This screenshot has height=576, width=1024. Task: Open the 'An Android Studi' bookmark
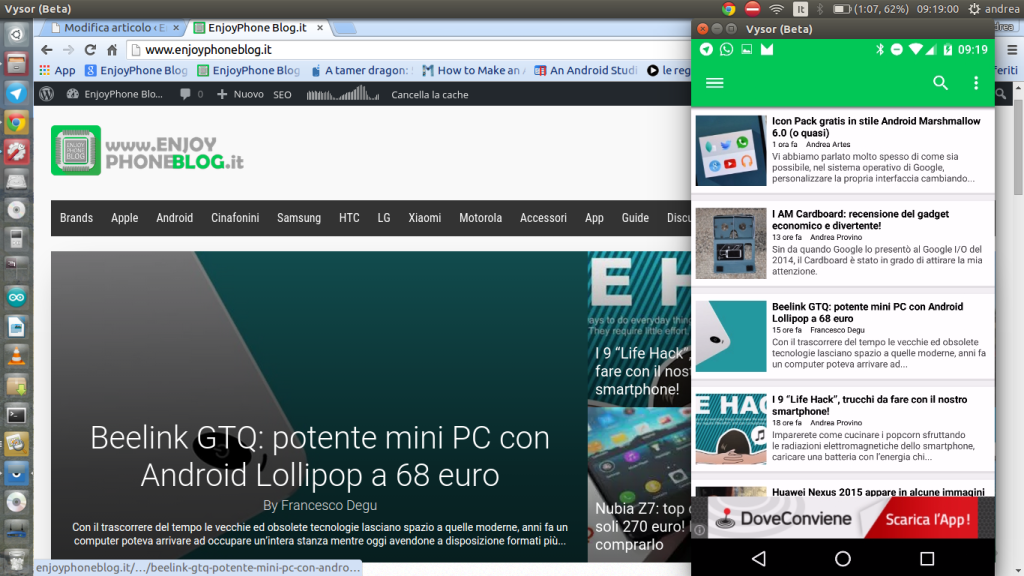(586, 71)
